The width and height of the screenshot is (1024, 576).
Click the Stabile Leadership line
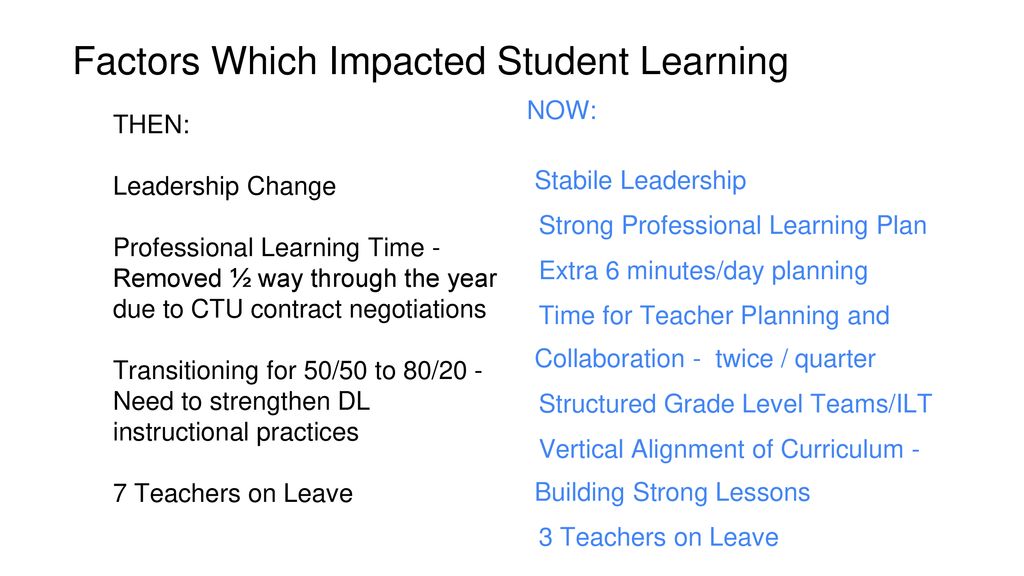click(x=640, y=180)
